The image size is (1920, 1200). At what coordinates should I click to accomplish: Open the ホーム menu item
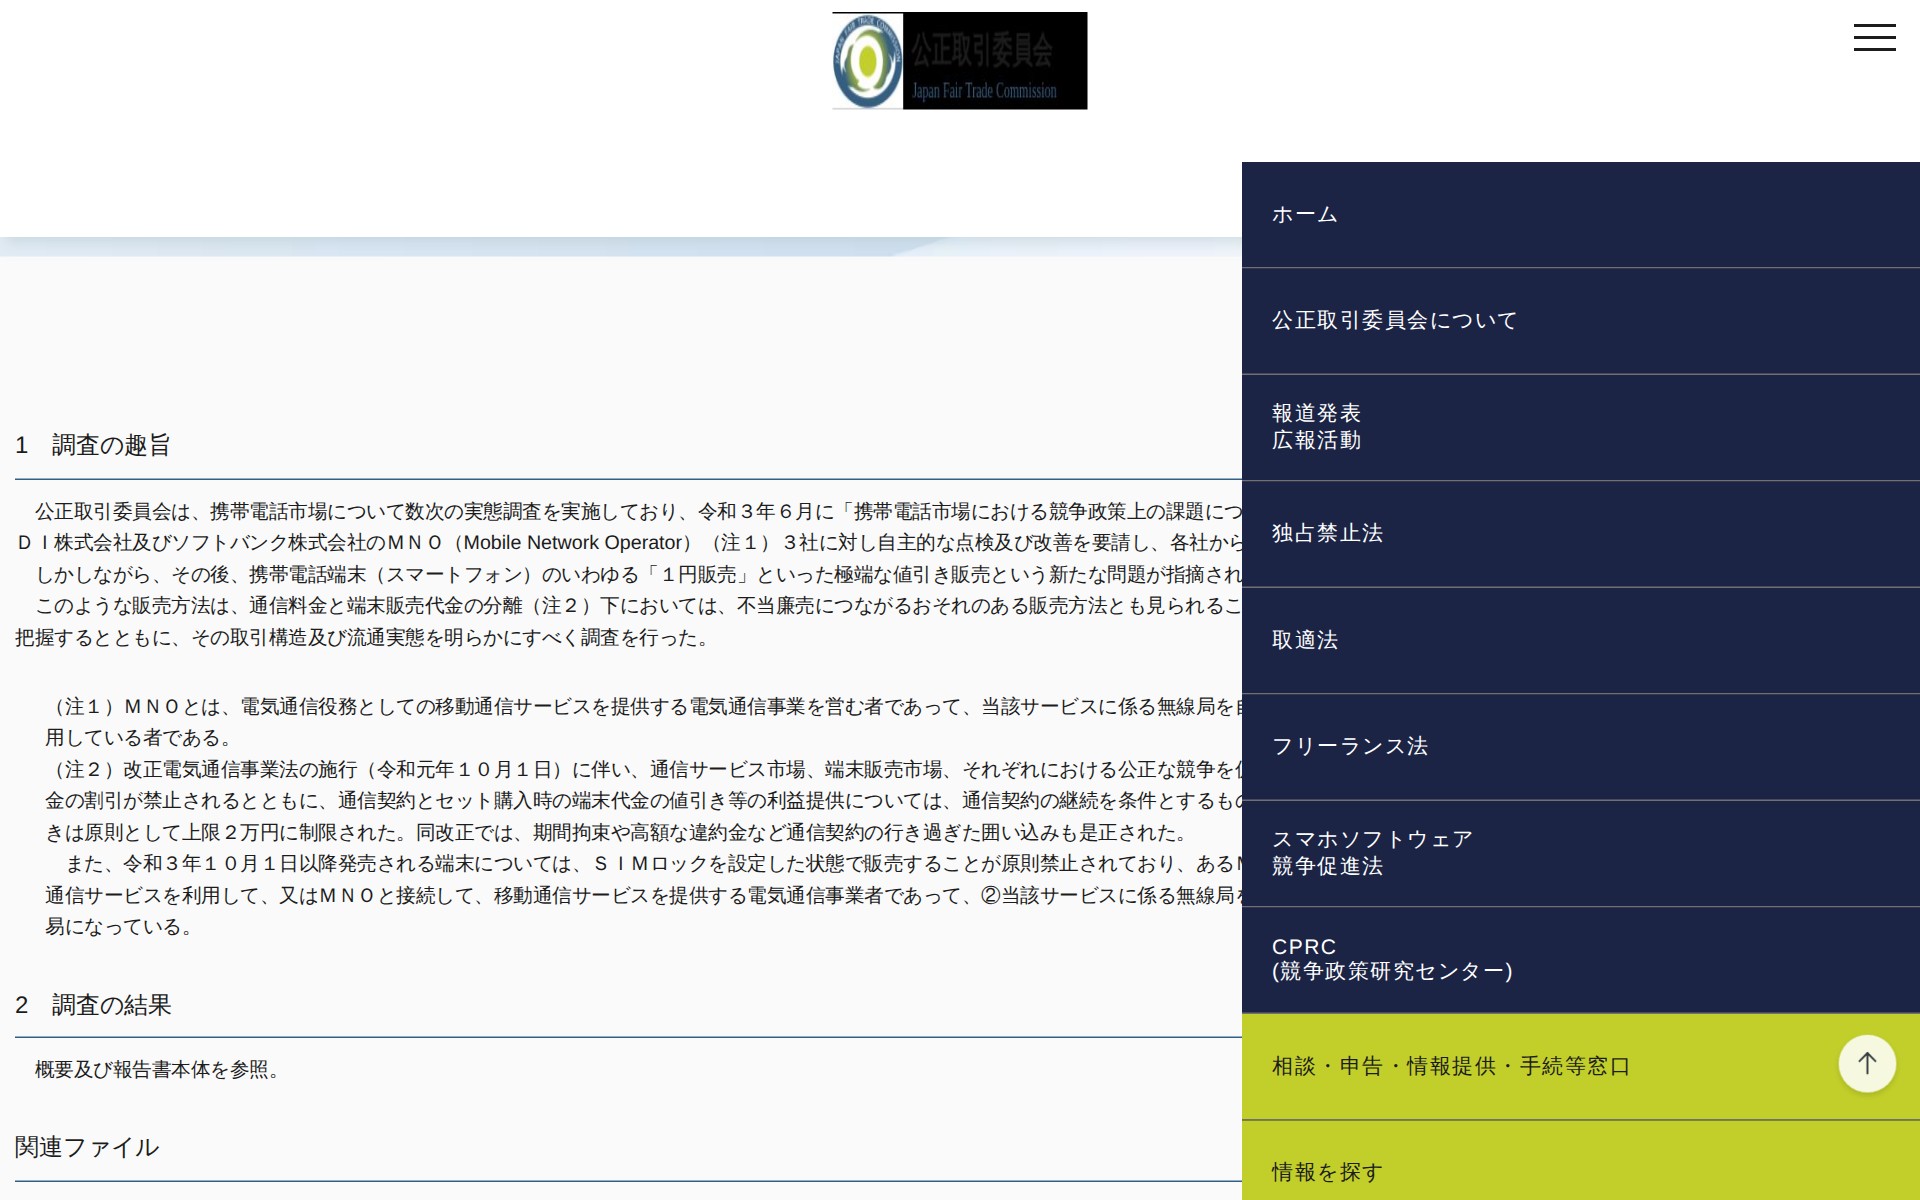point(1304,215)
